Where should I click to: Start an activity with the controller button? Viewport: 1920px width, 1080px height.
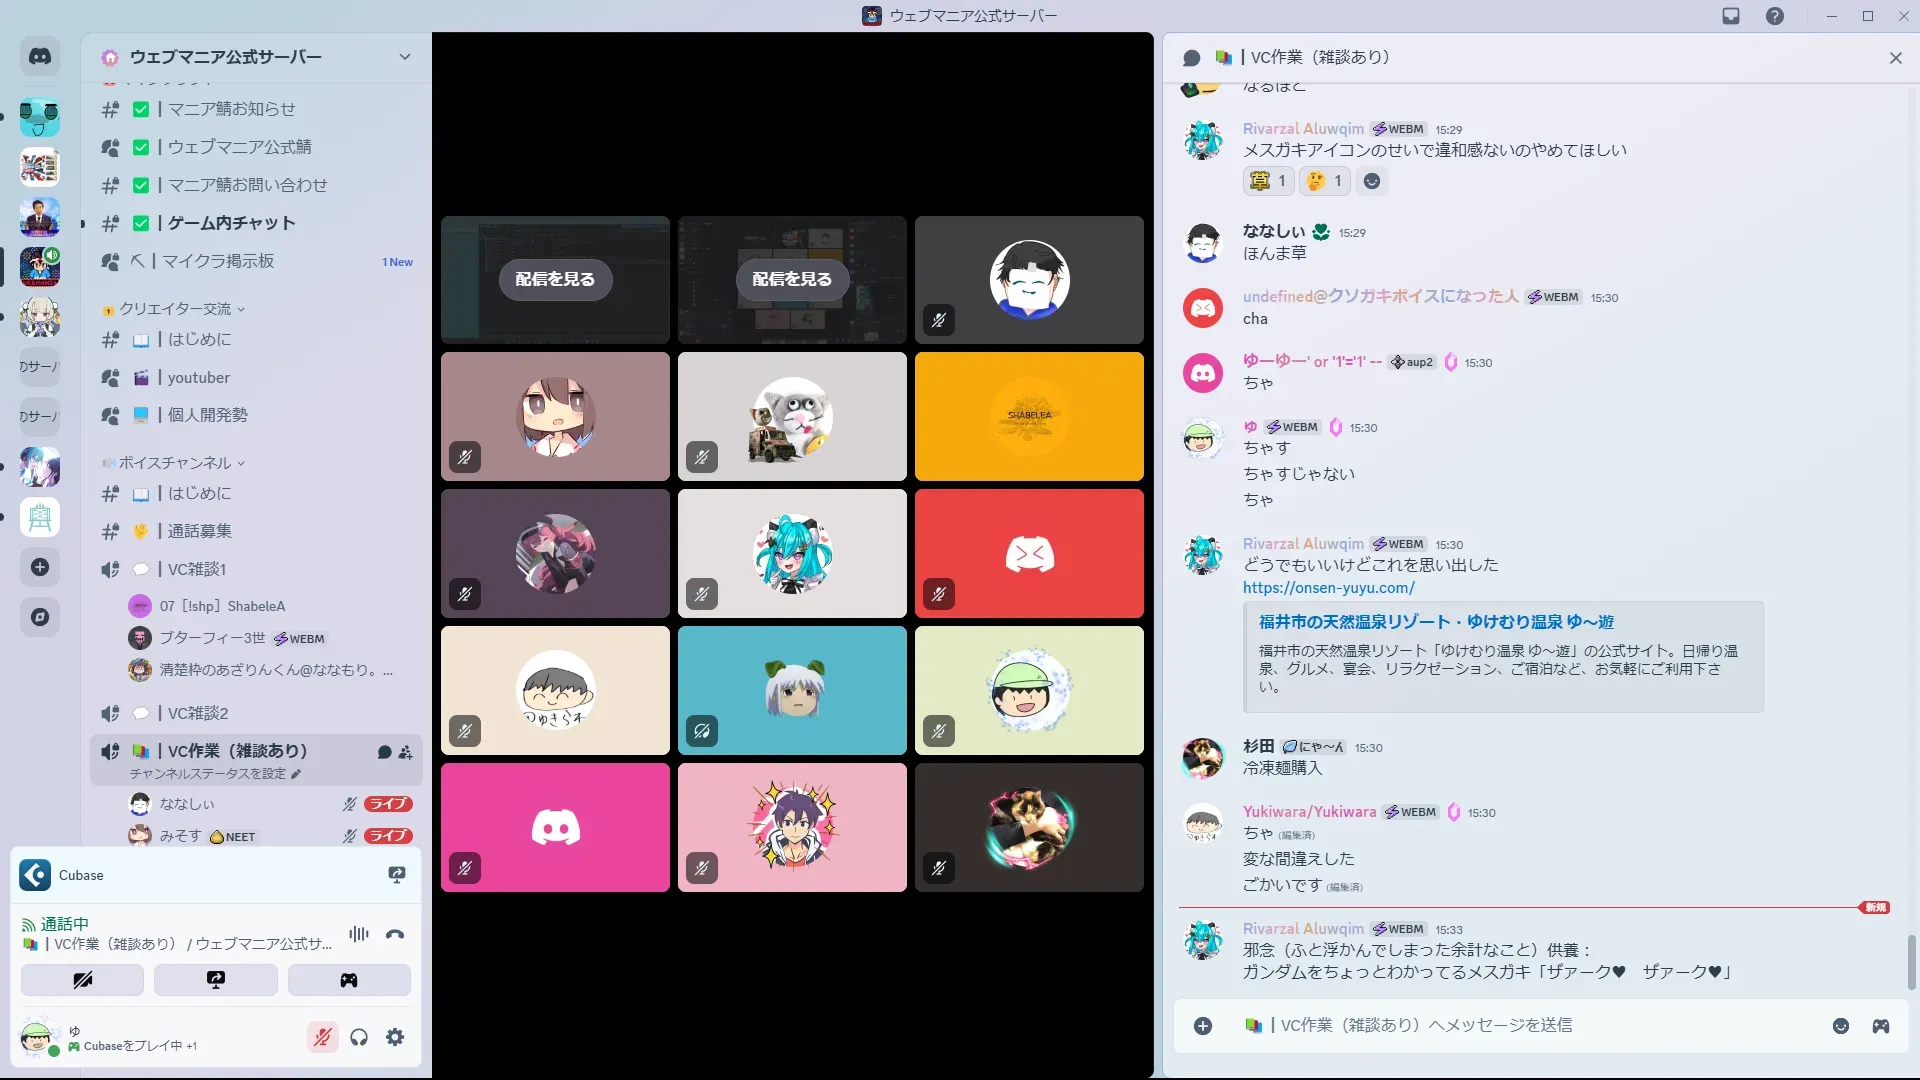pos(349,980)
